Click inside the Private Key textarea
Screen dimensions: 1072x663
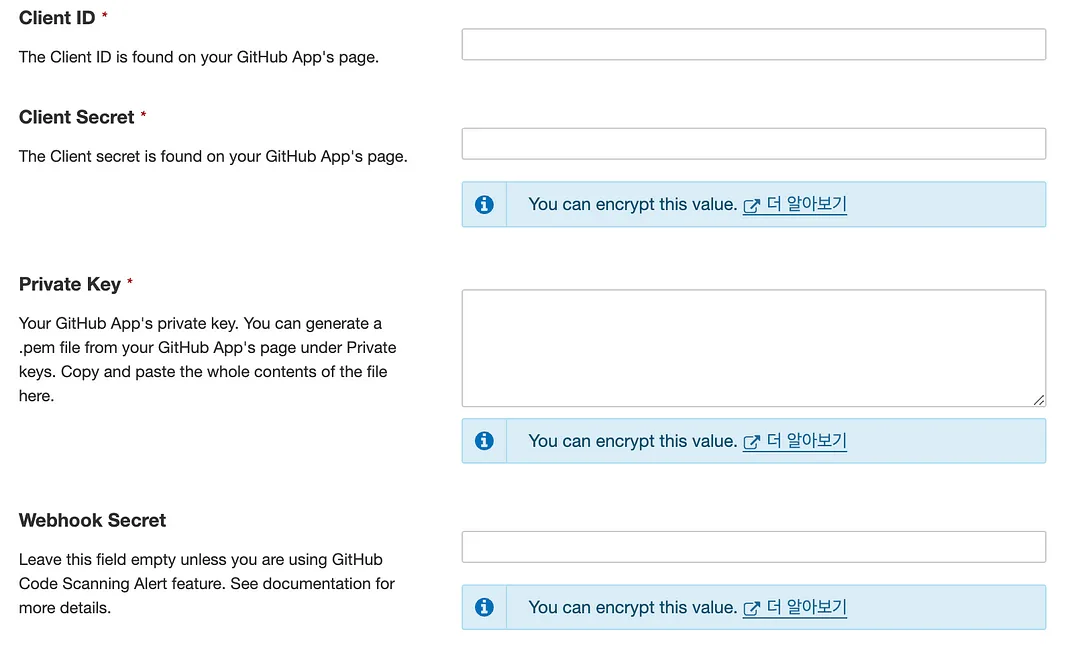753,348
